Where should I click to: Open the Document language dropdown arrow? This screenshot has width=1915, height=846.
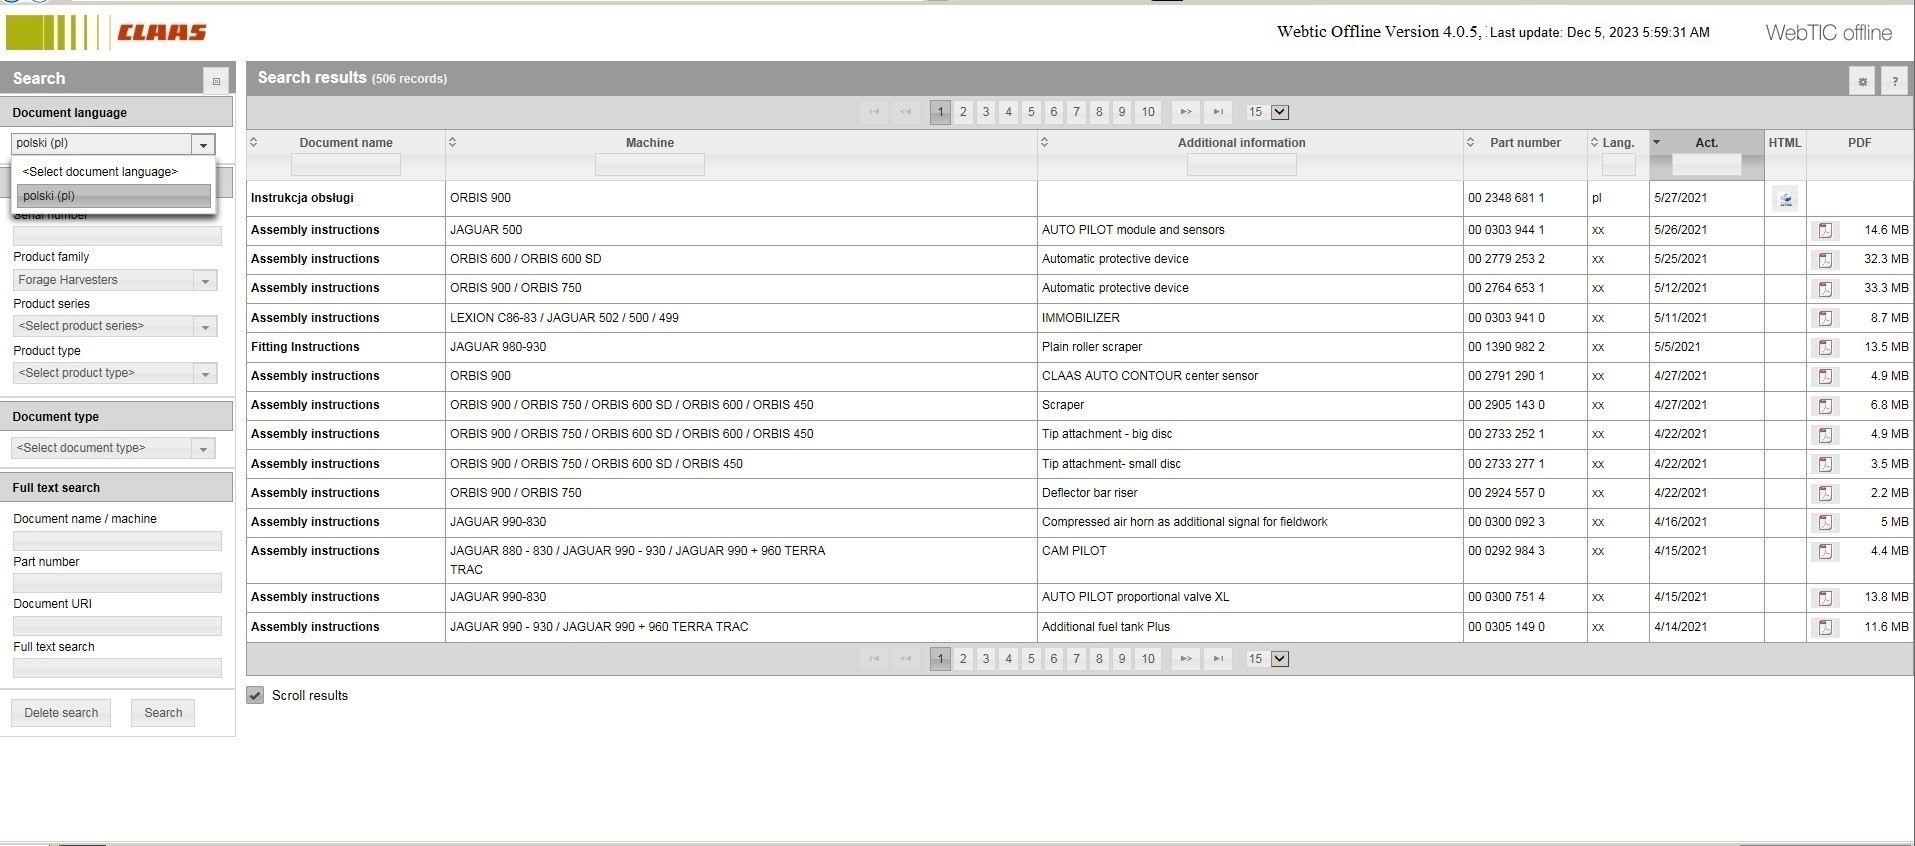(x=203, y=144)
